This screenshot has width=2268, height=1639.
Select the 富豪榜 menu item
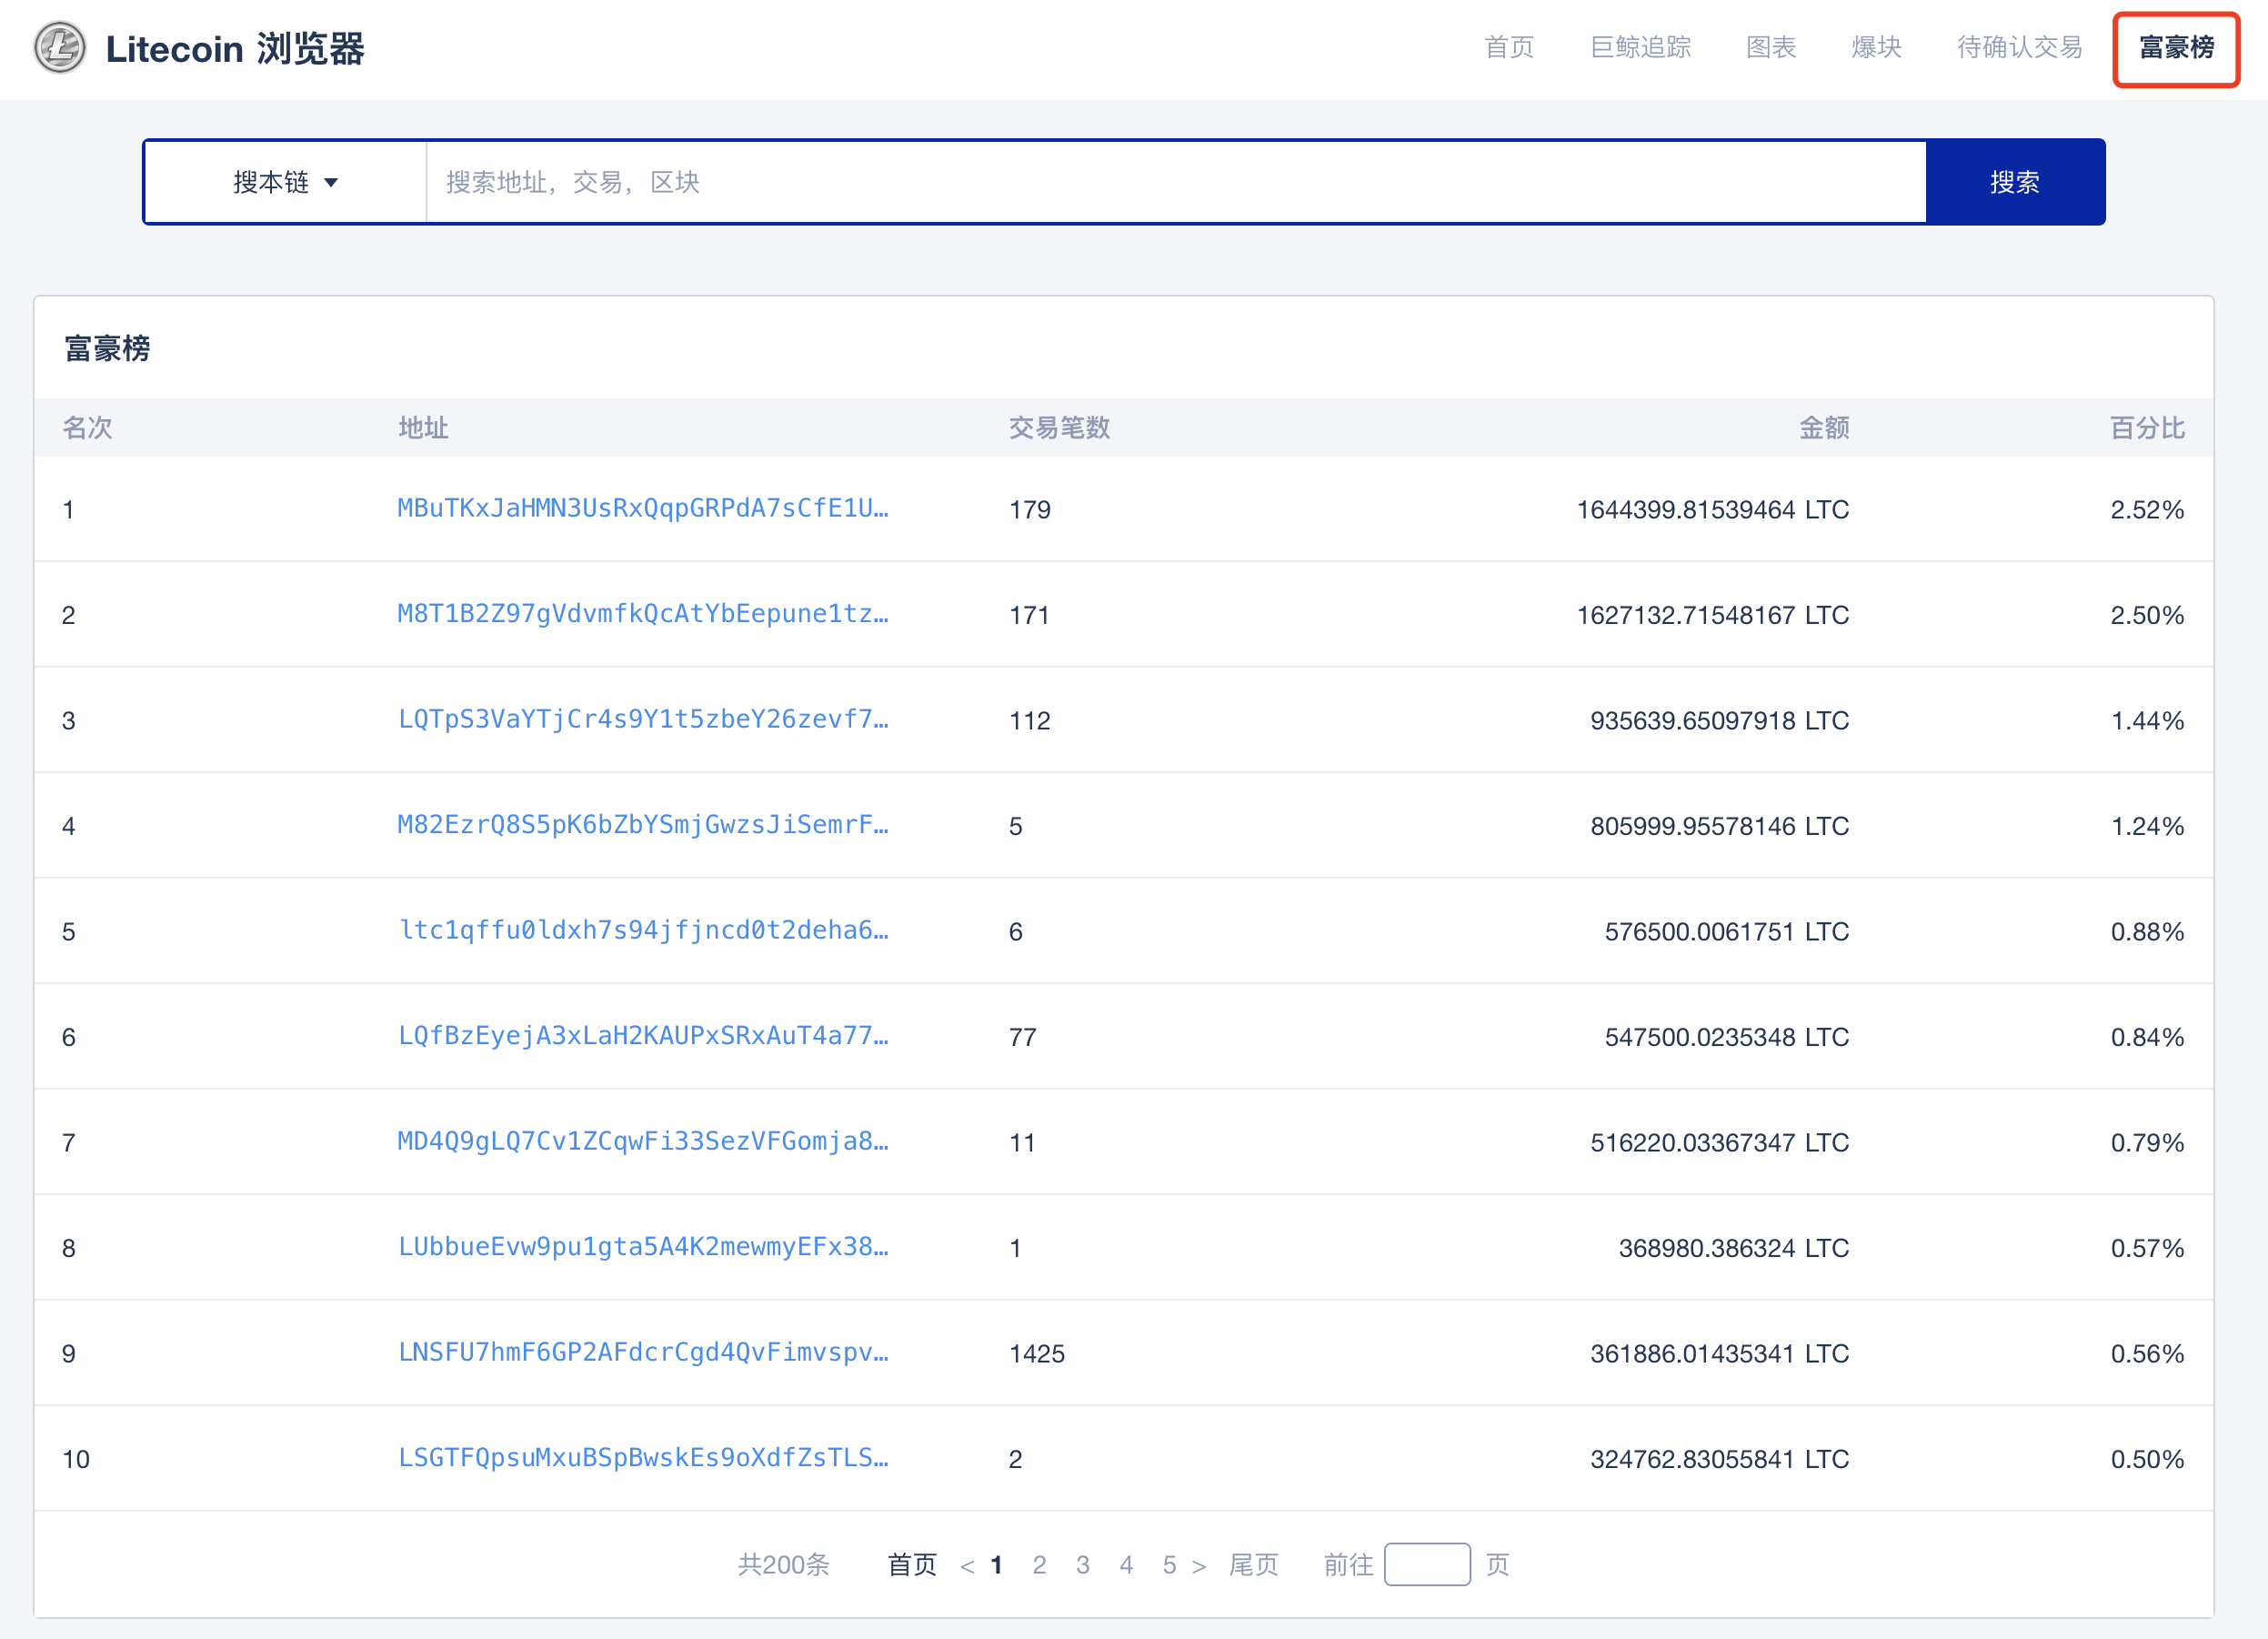click(2176, 48)
